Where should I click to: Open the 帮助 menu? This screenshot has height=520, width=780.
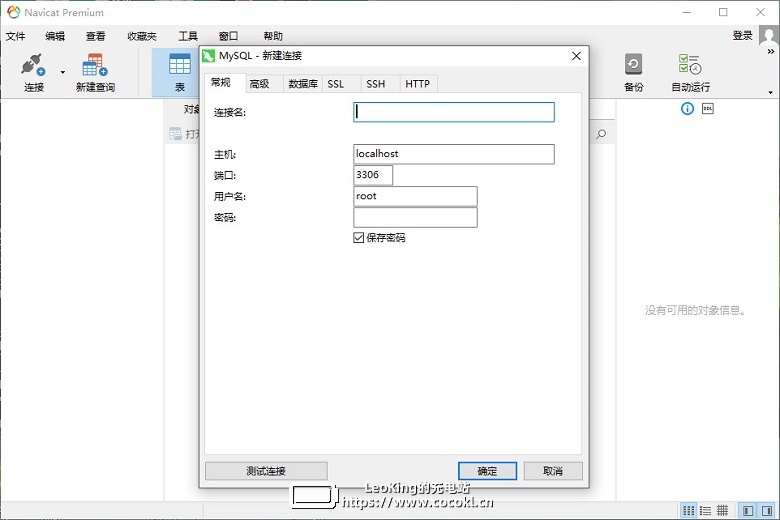273,36
